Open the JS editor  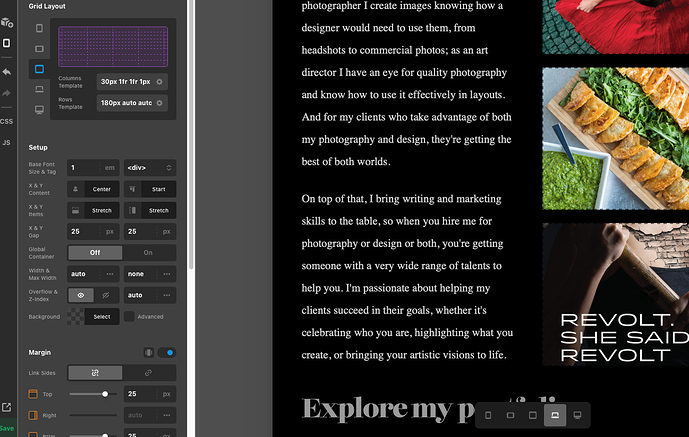pos(6,142)
